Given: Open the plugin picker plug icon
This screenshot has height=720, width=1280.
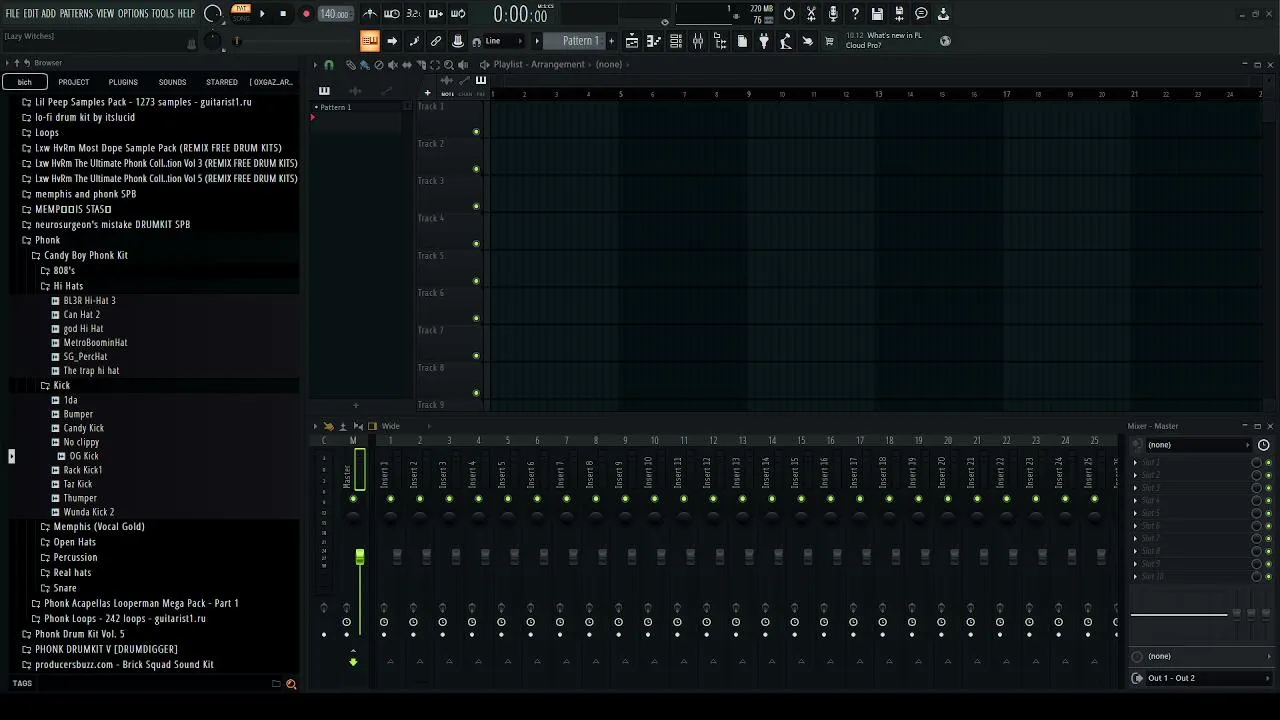Looking at the screenshot, I should (764, 41).
